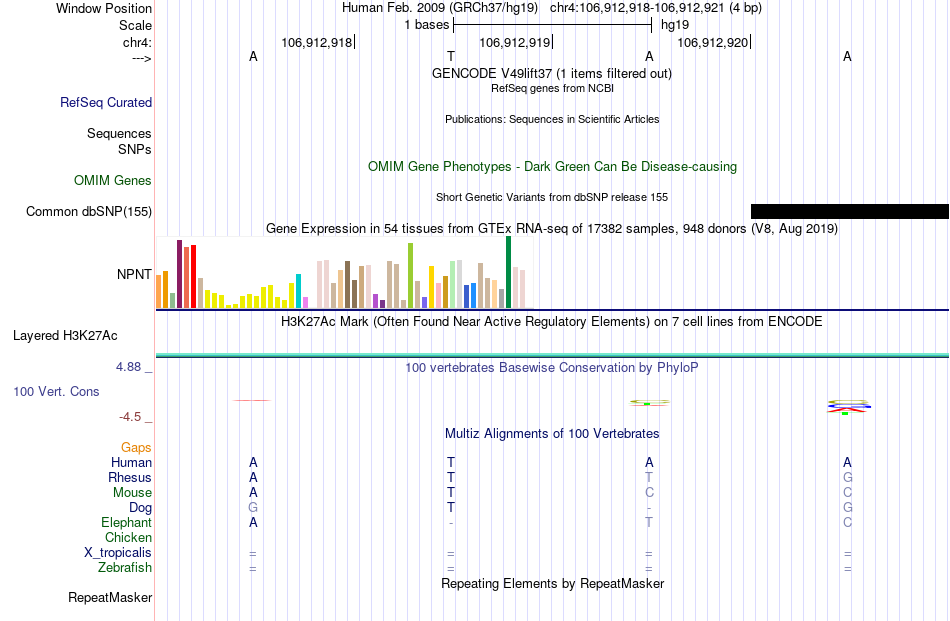Click the Window Position label
This screenshot has width=950, height=621.
tap(104, 8)
